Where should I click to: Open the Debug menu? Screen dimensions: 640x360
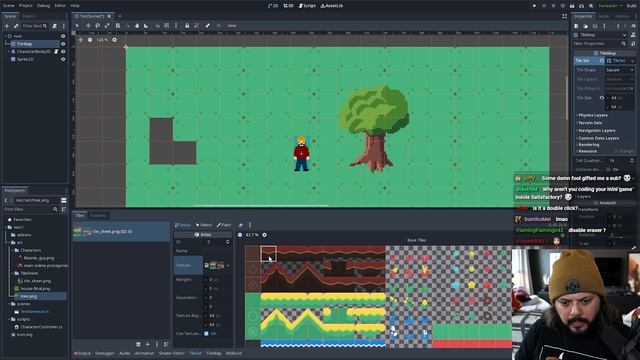click(x=43, y=6)
